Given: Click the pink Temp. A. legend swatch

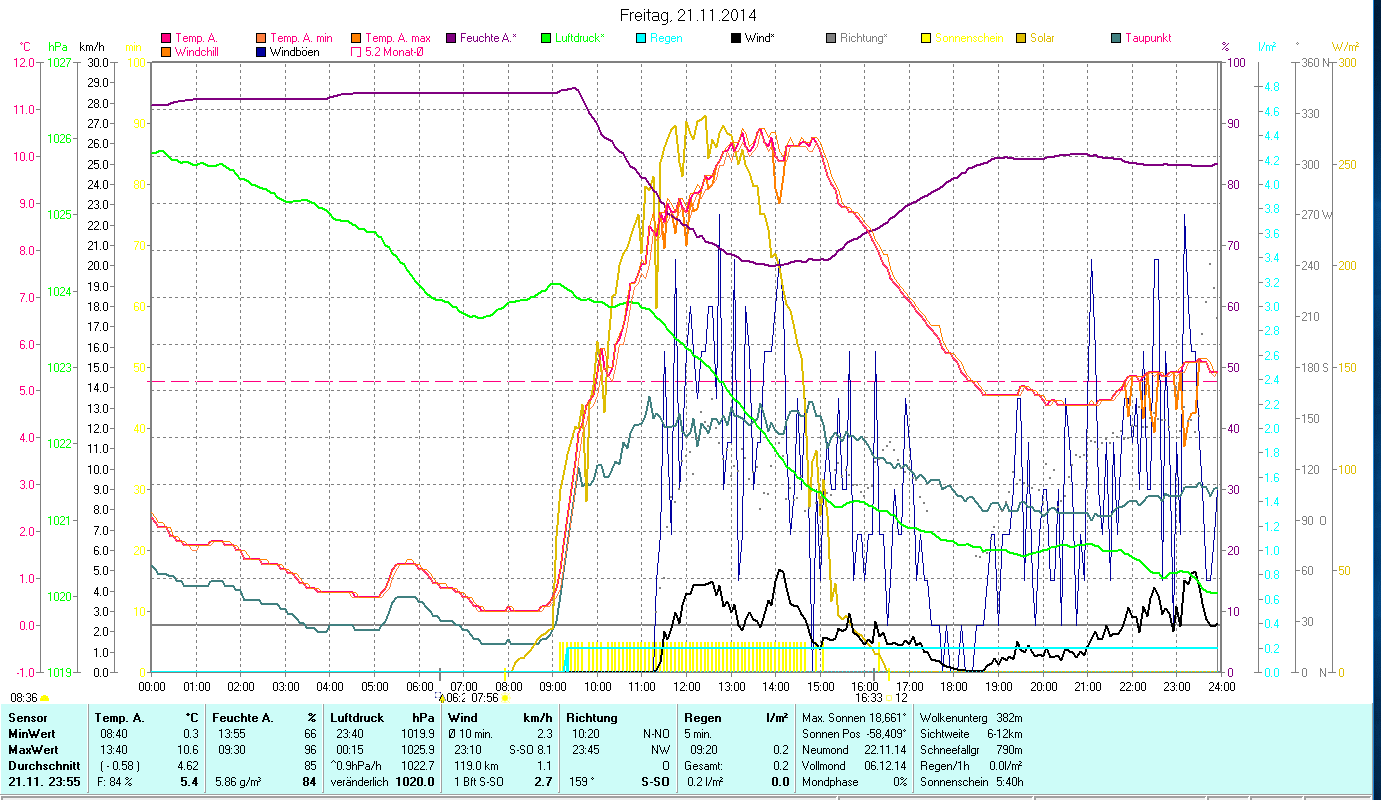Looking at the screenshot, I should click(x=166, y=38).
